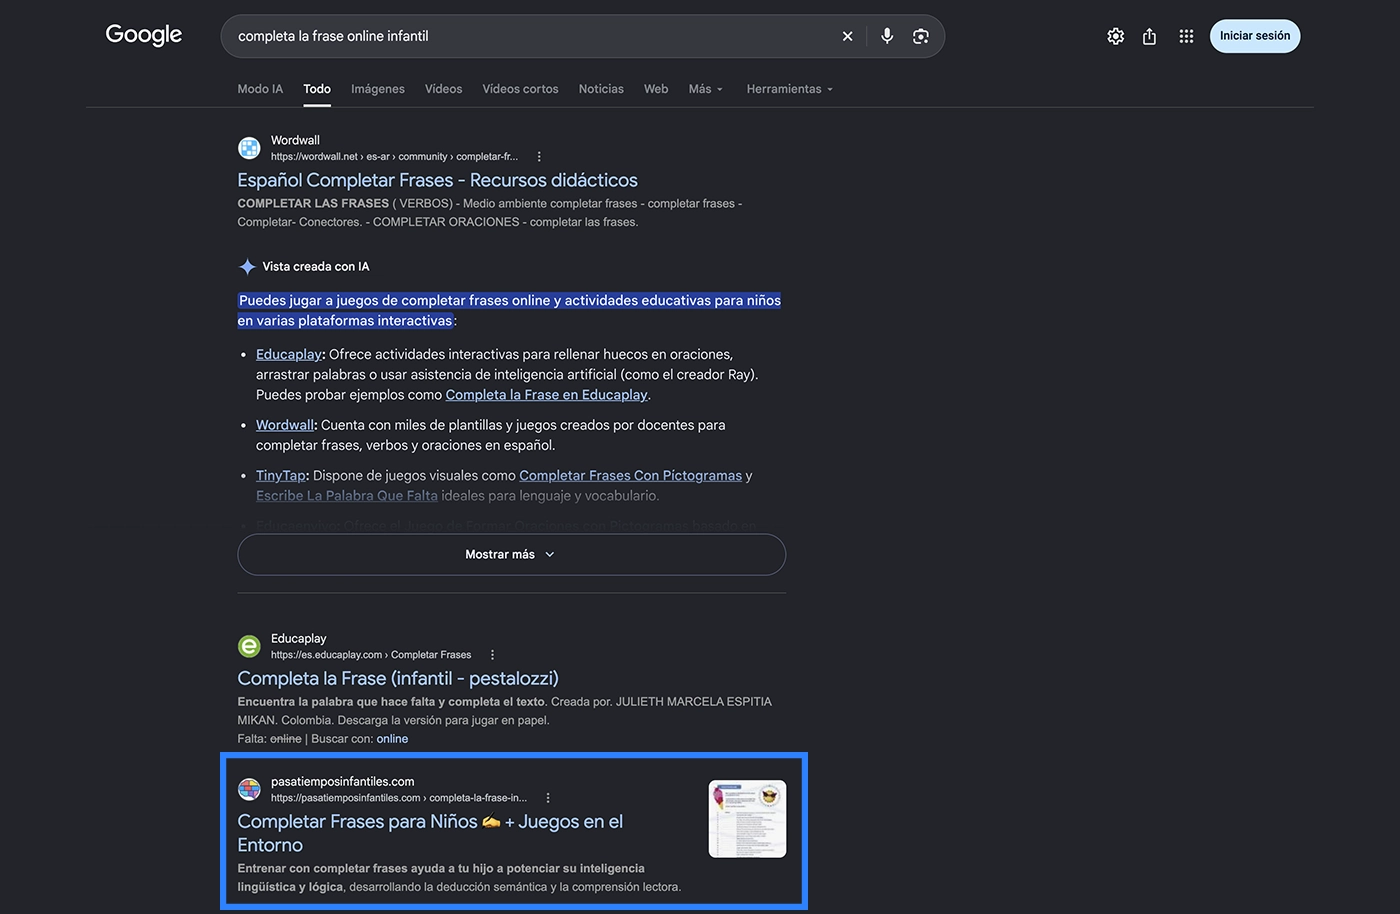1400x914 pixels.
Task: Open Español Completar Frases result
Action: pyautogui.click(x=437, y=180)
